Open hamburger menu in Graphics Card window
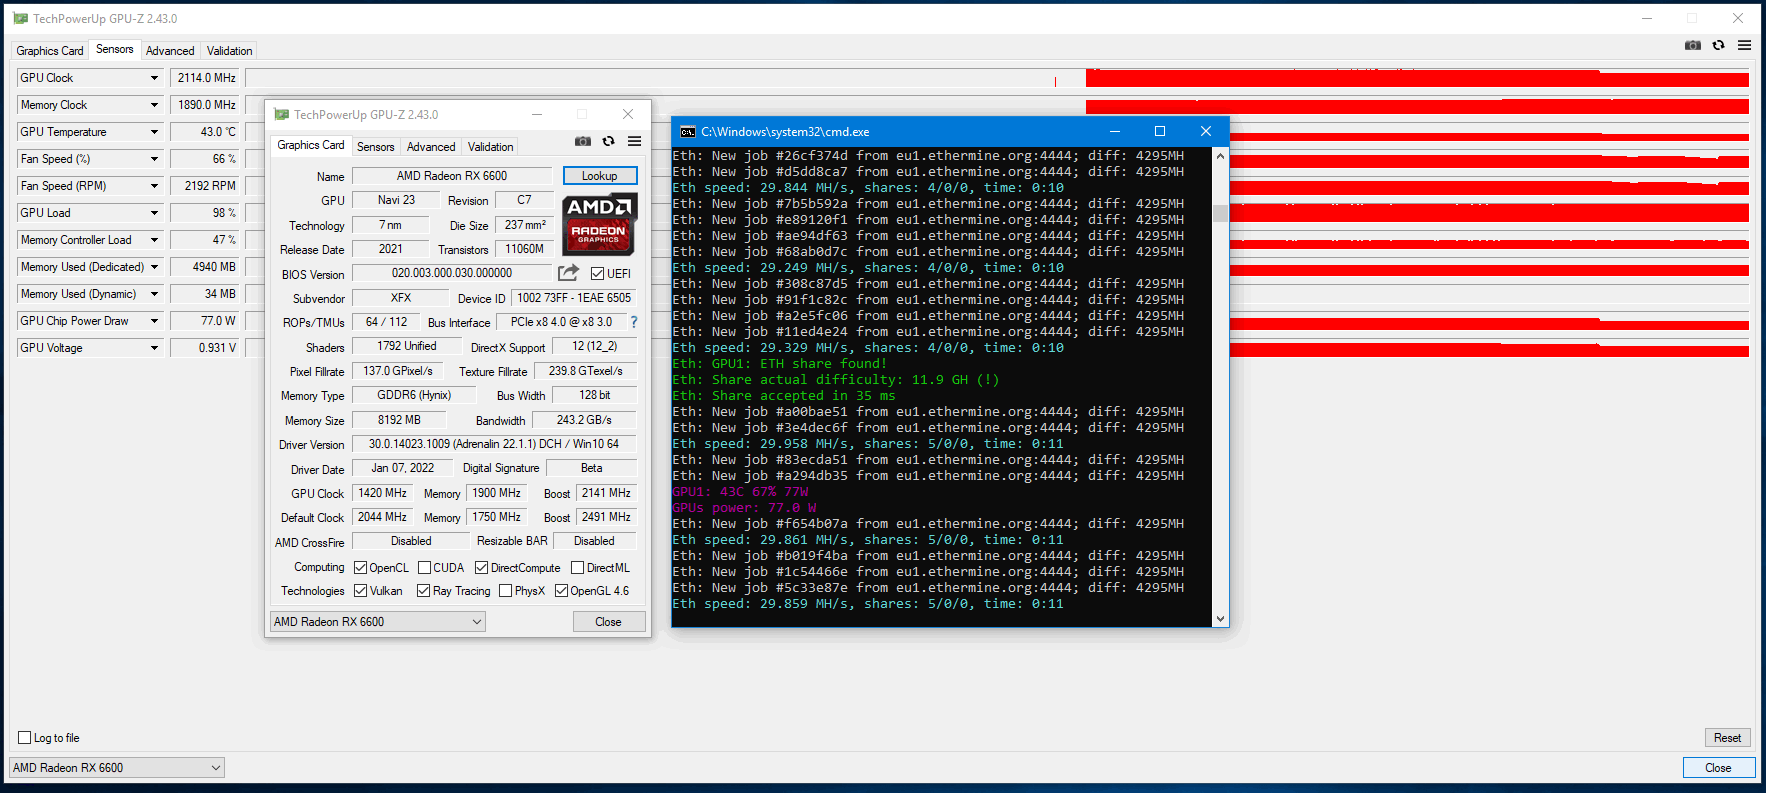Image resolution: width=1766 pixels, height=793 pixels. (x=634, y=141)
